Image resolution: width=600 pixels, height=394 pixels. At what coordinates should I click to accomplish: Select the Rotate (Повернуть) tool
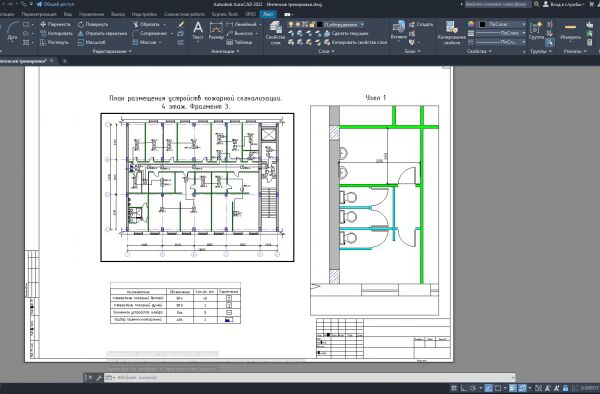[x=93, y=24]
